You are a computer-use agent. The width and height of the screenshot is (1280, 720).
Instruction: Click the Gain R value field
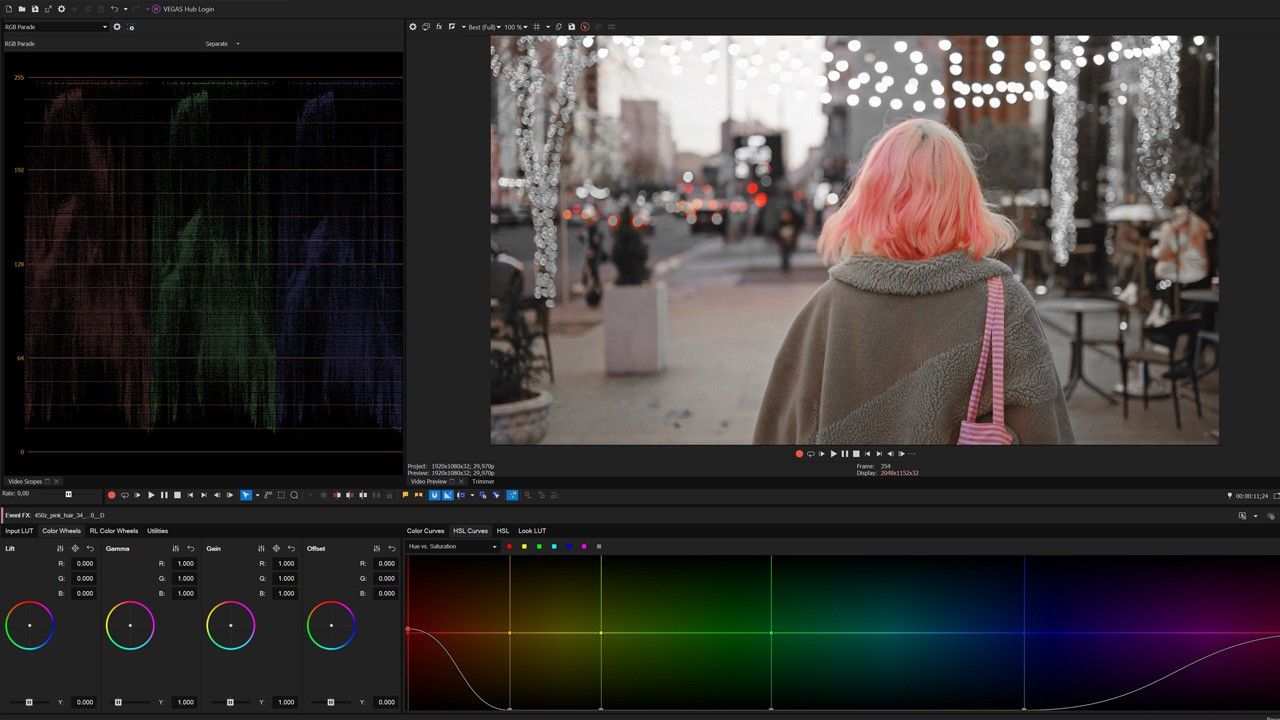286,563
